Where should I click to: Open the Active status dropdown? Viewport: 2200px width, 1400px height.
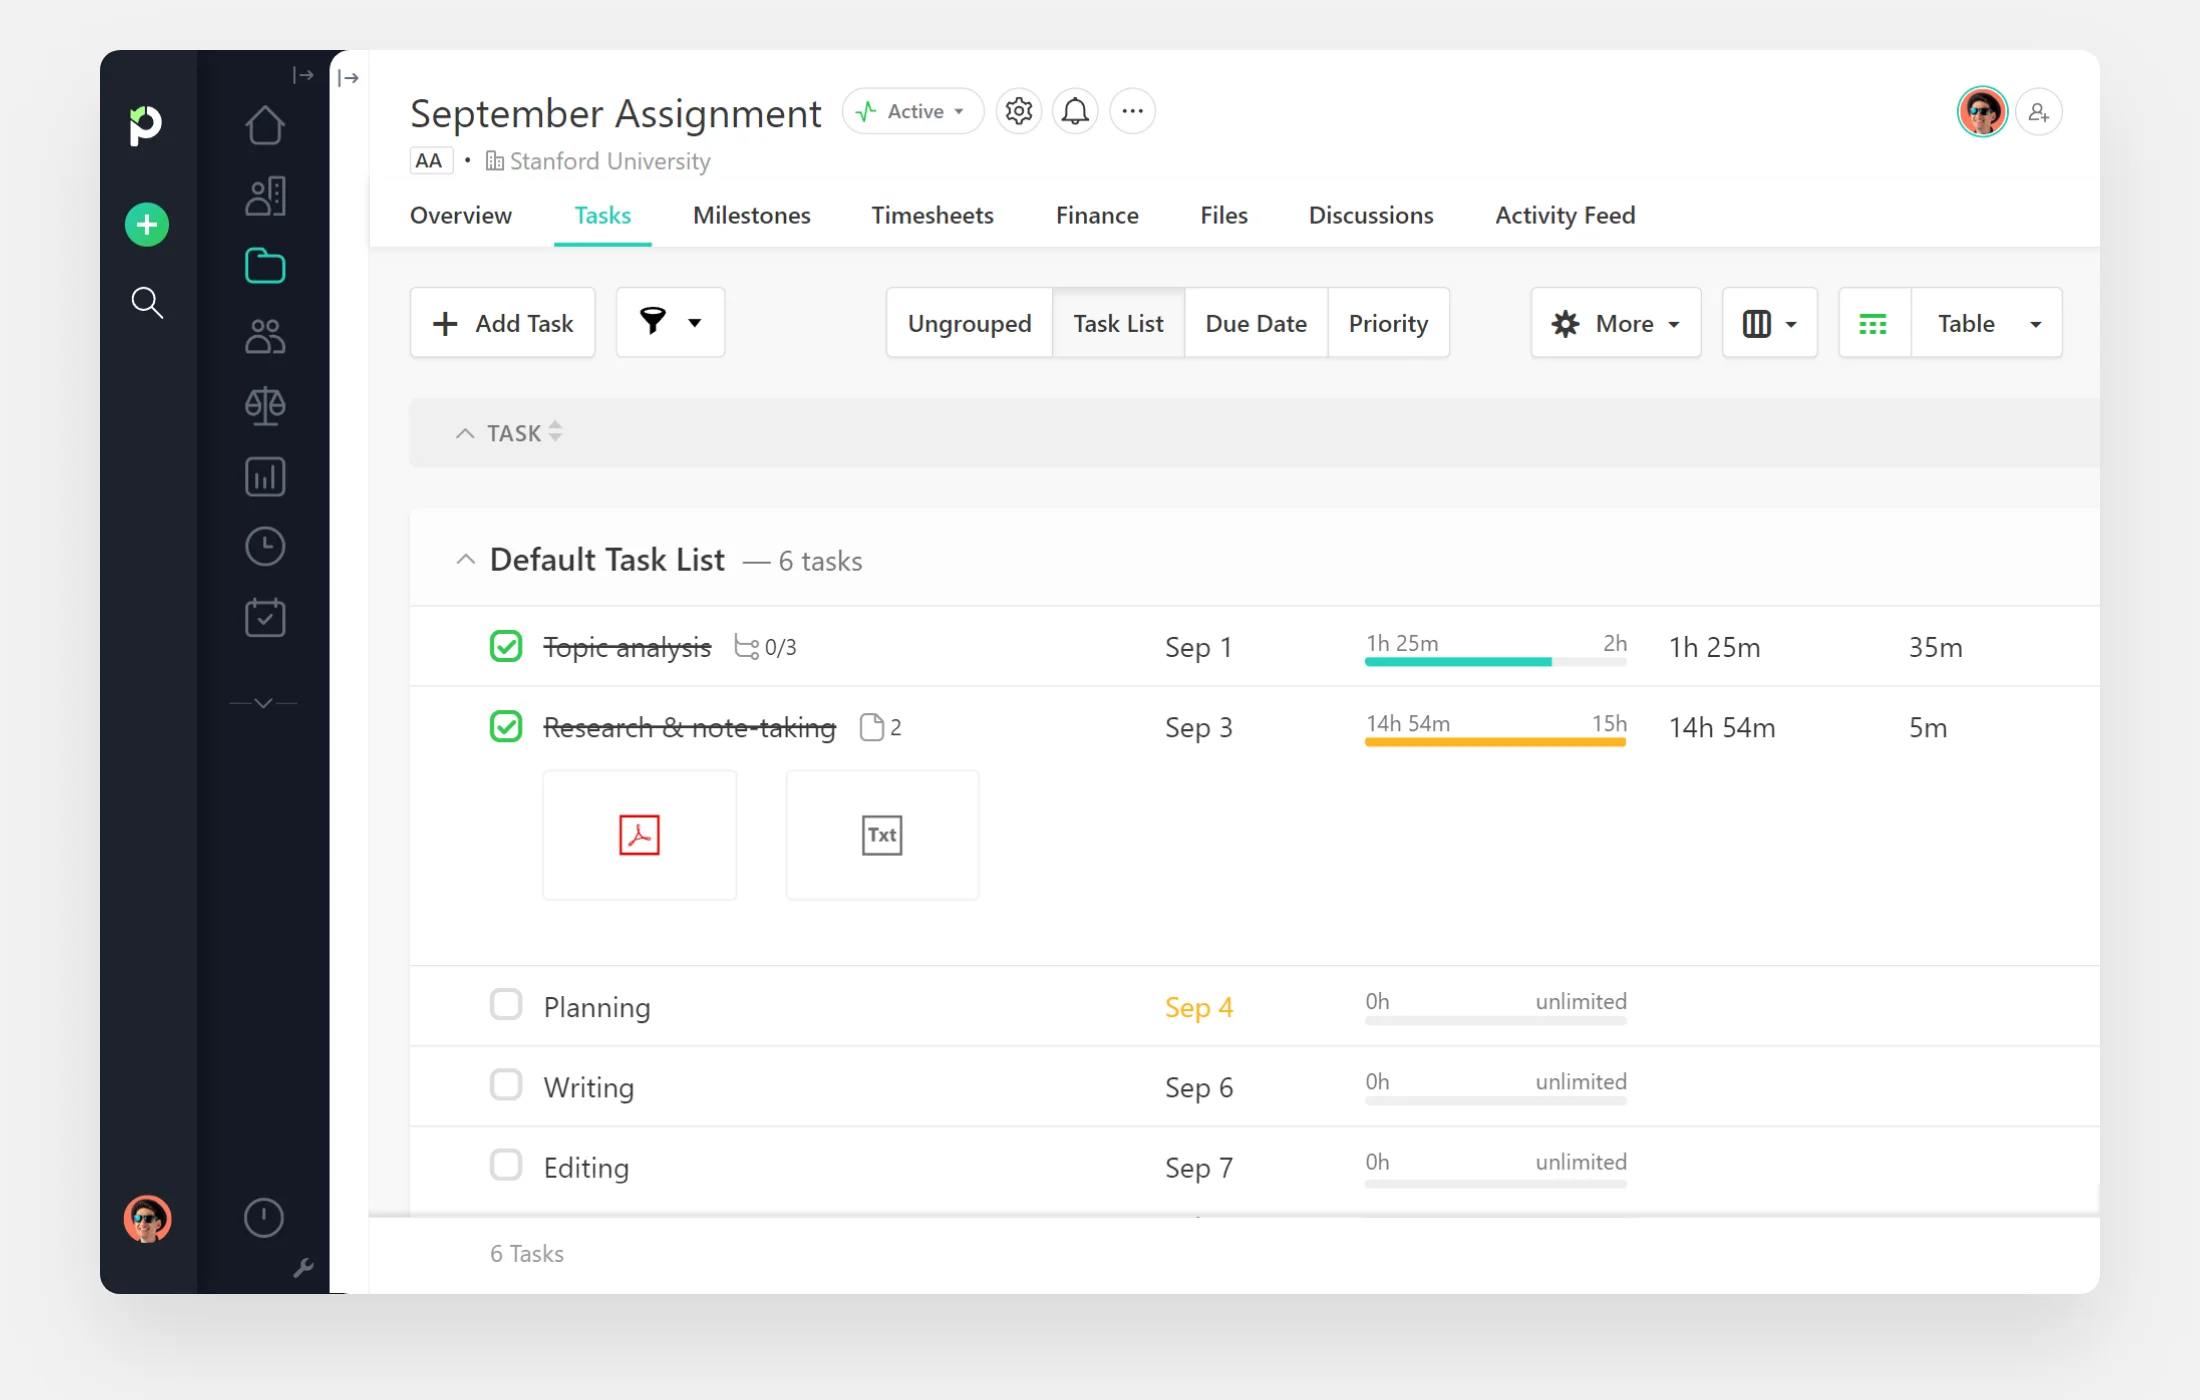coord(913,111)
